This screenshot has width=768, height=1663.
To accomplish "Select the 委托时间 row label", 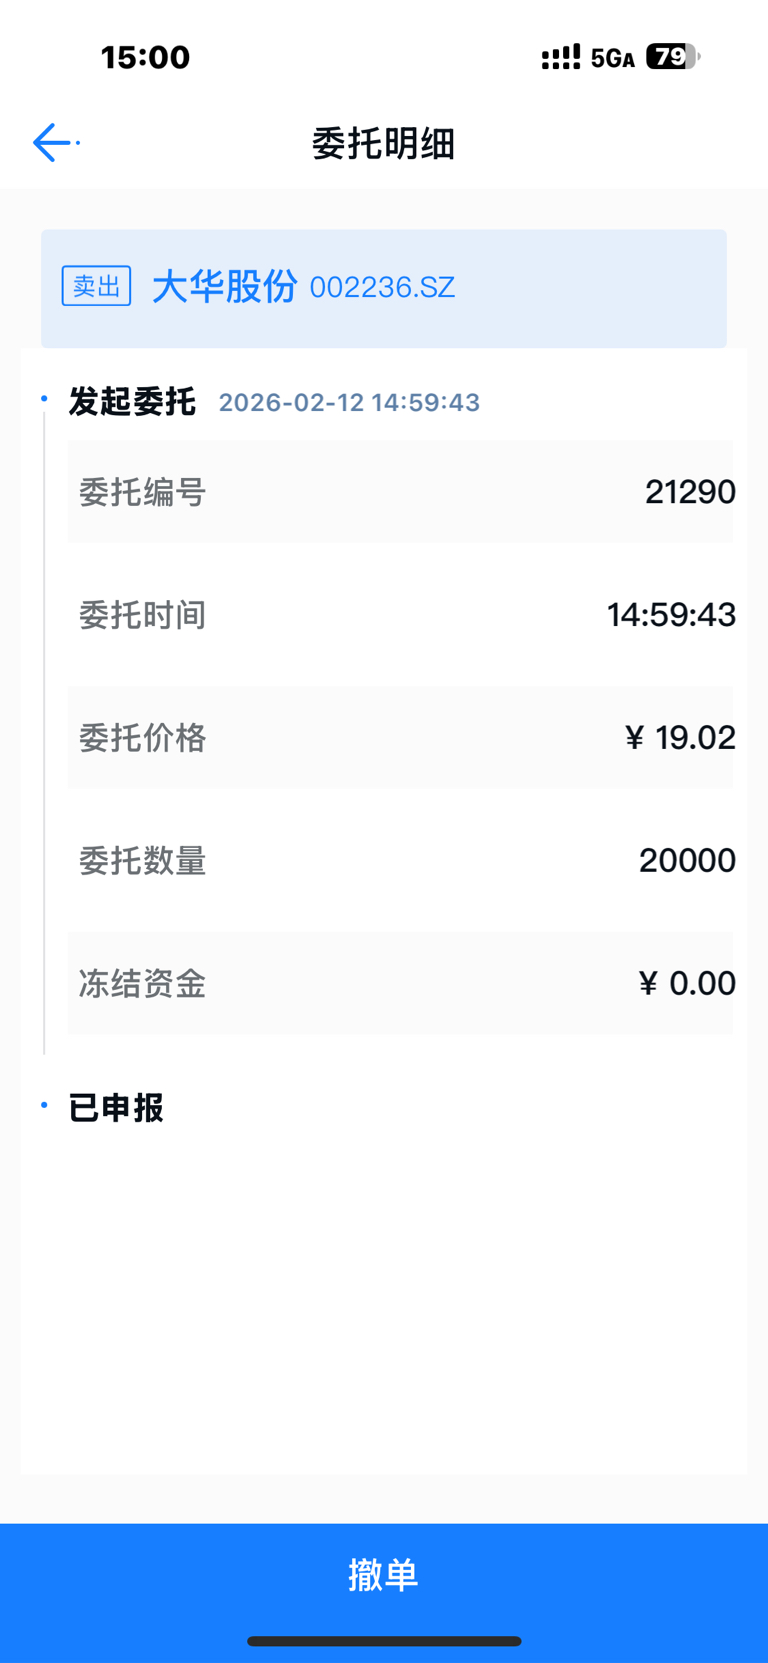I will (142, 615).
